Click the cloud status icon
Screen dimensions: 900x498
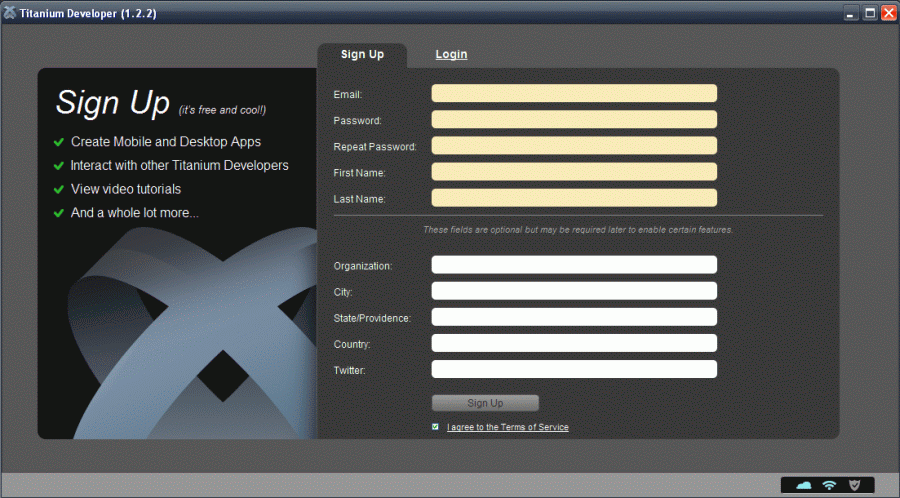803,485
